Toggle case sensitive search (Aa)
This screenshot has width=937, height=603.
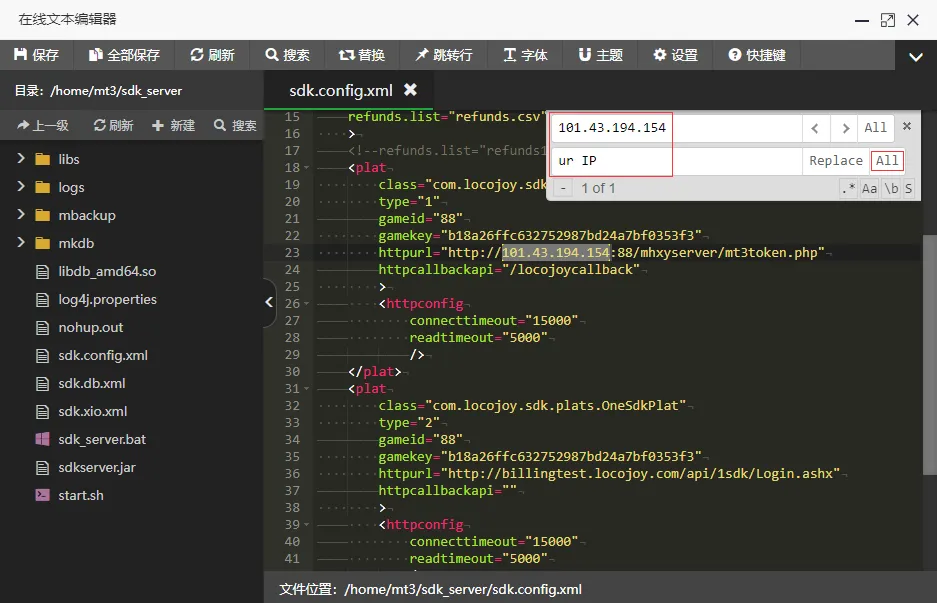[x=869, y=188]
